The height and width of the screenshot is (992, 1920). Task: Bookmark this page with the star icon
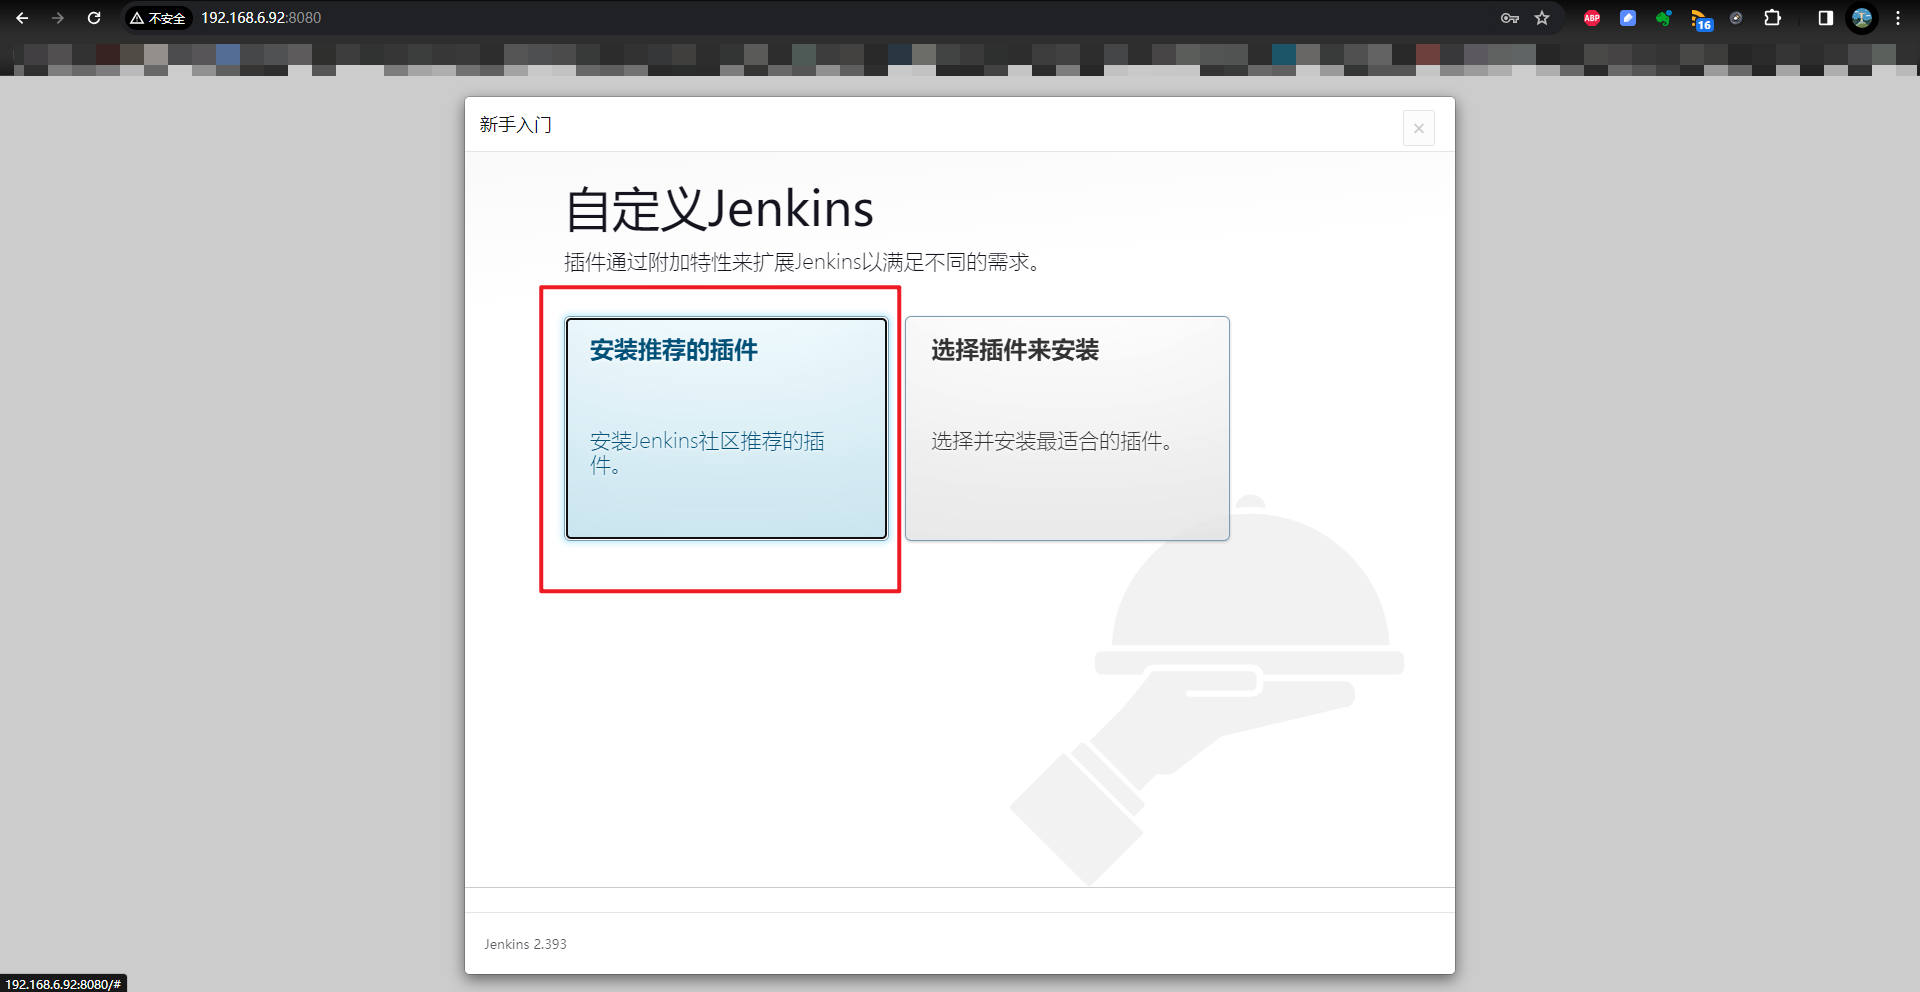[x=1542, y=18]
